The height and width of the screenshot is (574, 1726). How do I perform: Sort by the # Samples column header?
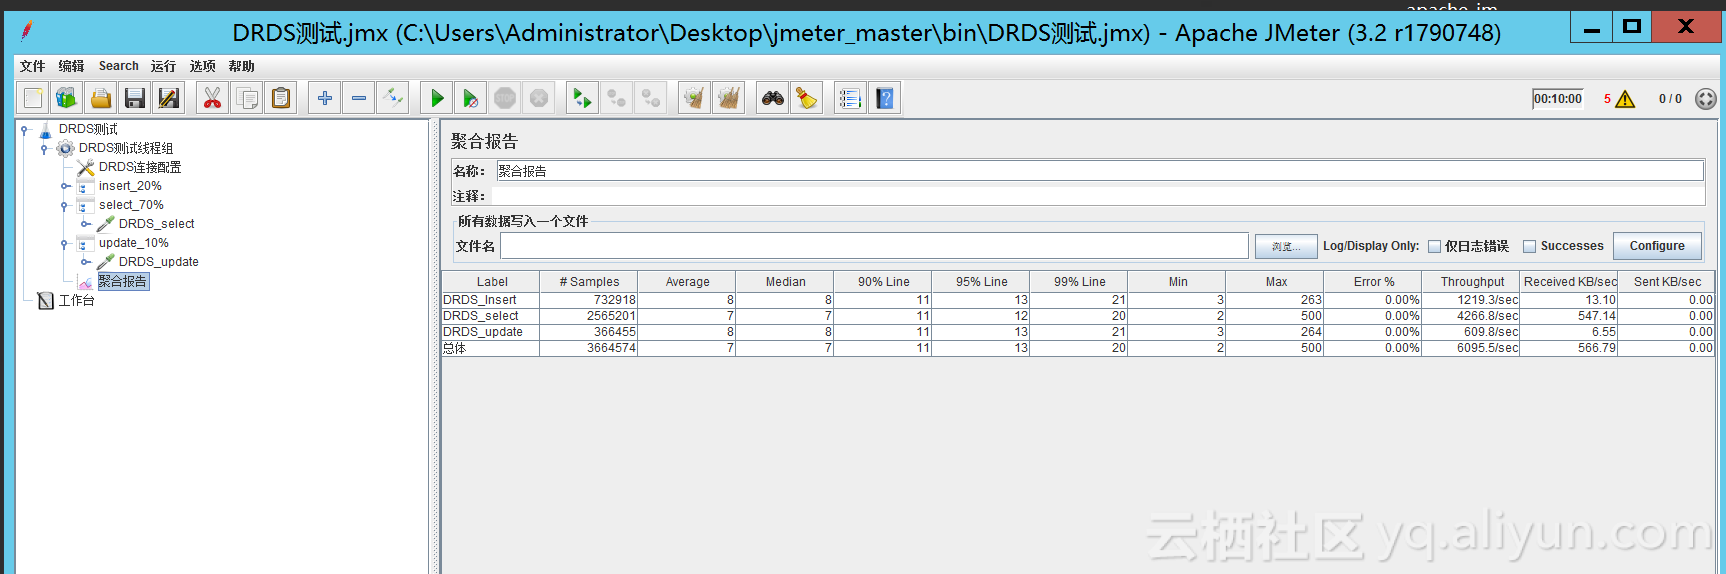[x=589, y=282]
